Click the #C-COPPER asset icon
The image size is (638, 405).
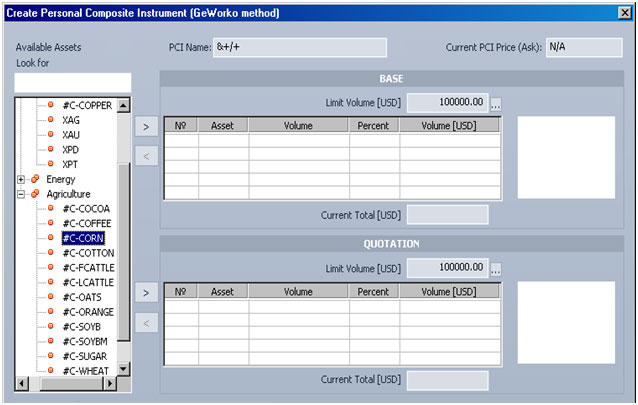(51, 105)
